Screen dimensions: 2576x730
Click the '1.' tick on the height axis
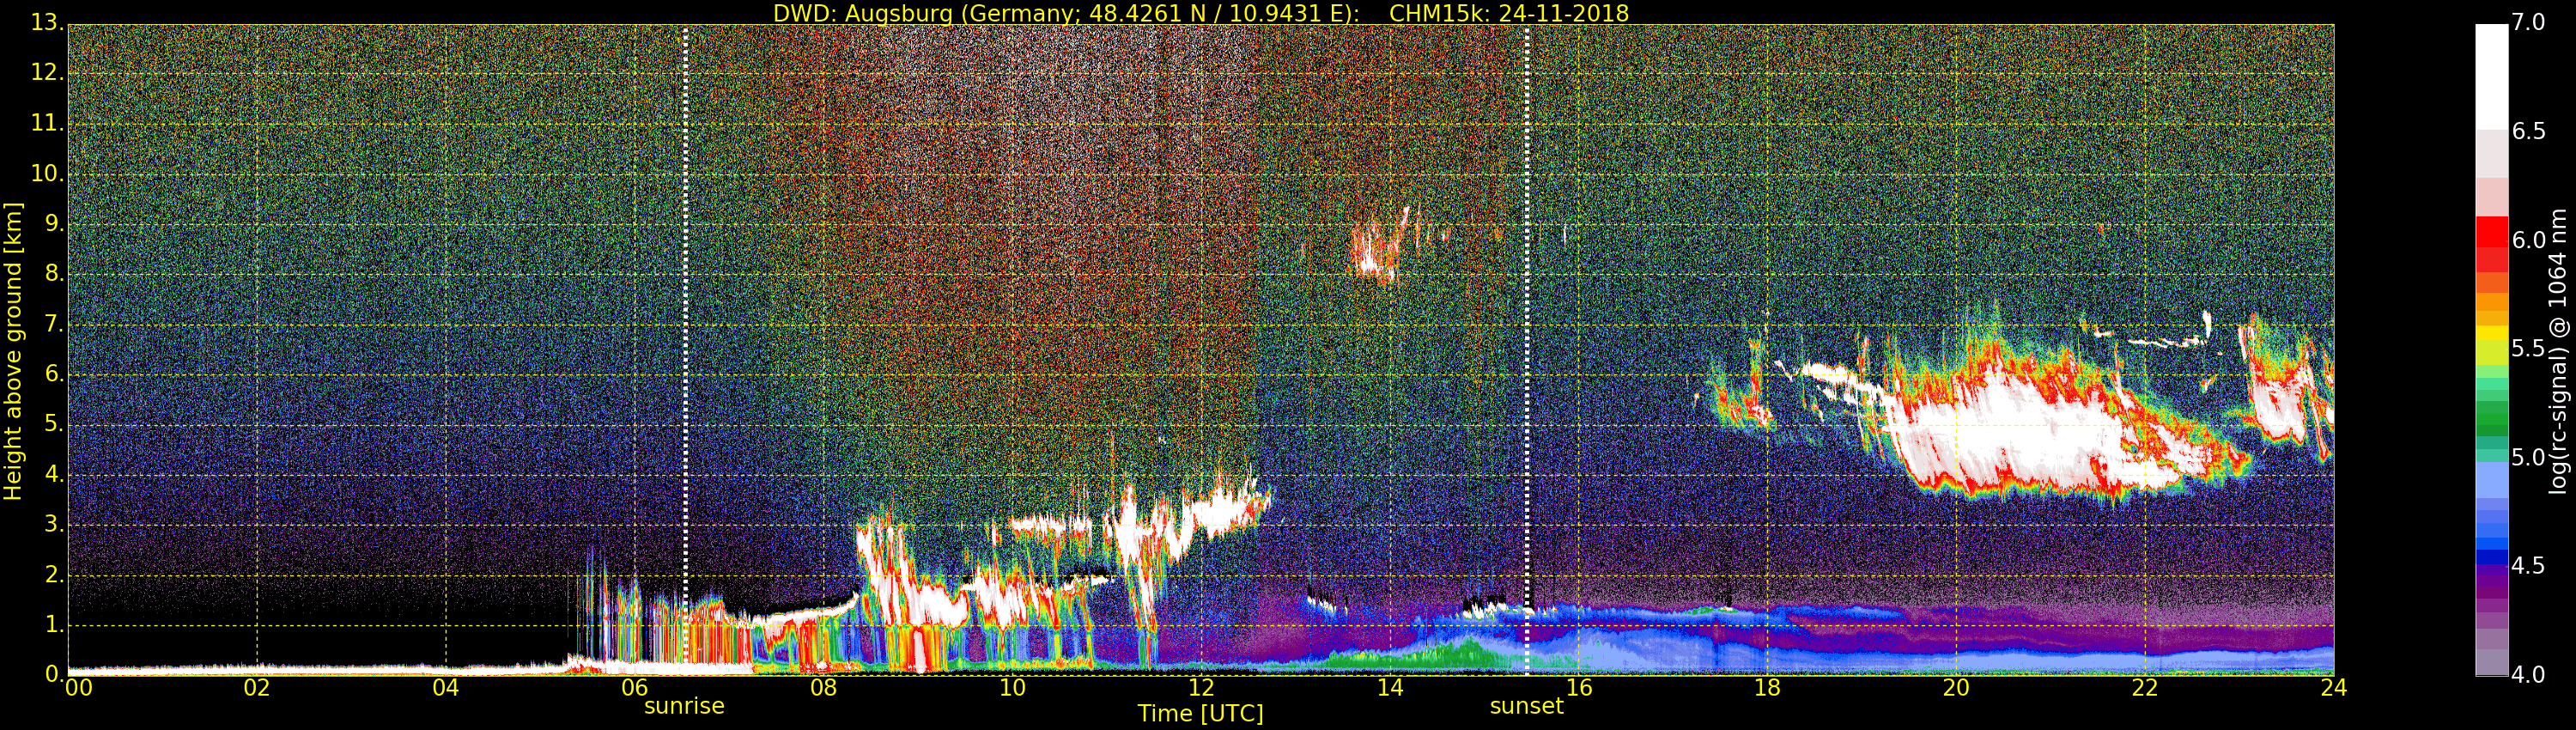click(x=53, y=624)
